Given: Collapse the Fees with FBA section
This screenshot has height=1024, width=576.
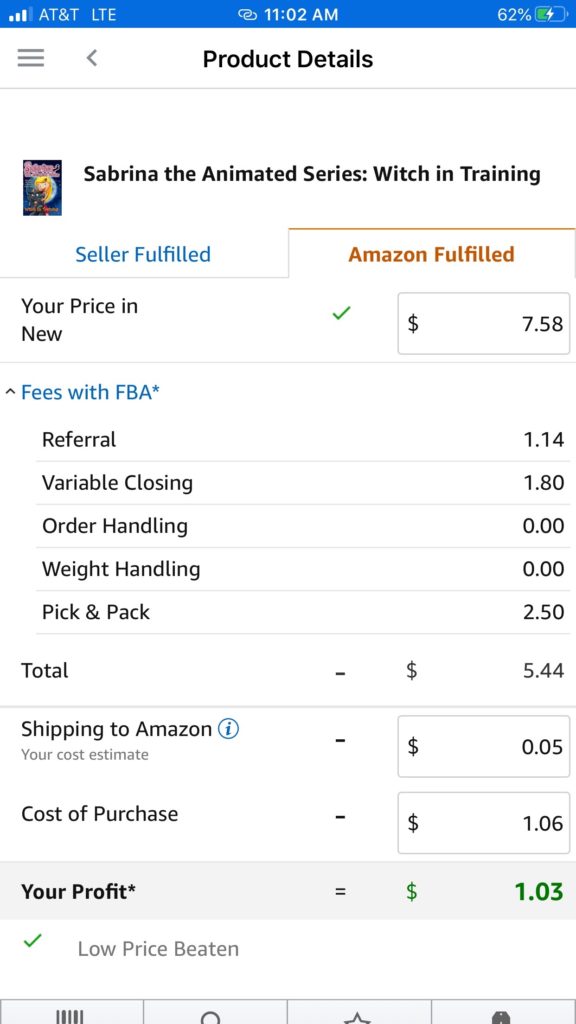Looking at the screenshot, I should (x=90, y=392).
